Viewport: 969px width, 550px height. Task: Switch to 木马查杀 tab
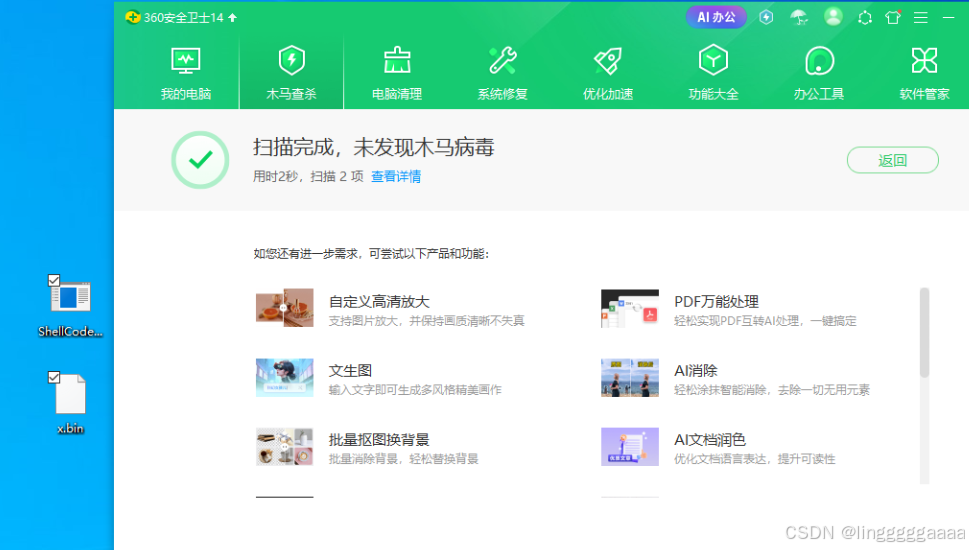291,73
